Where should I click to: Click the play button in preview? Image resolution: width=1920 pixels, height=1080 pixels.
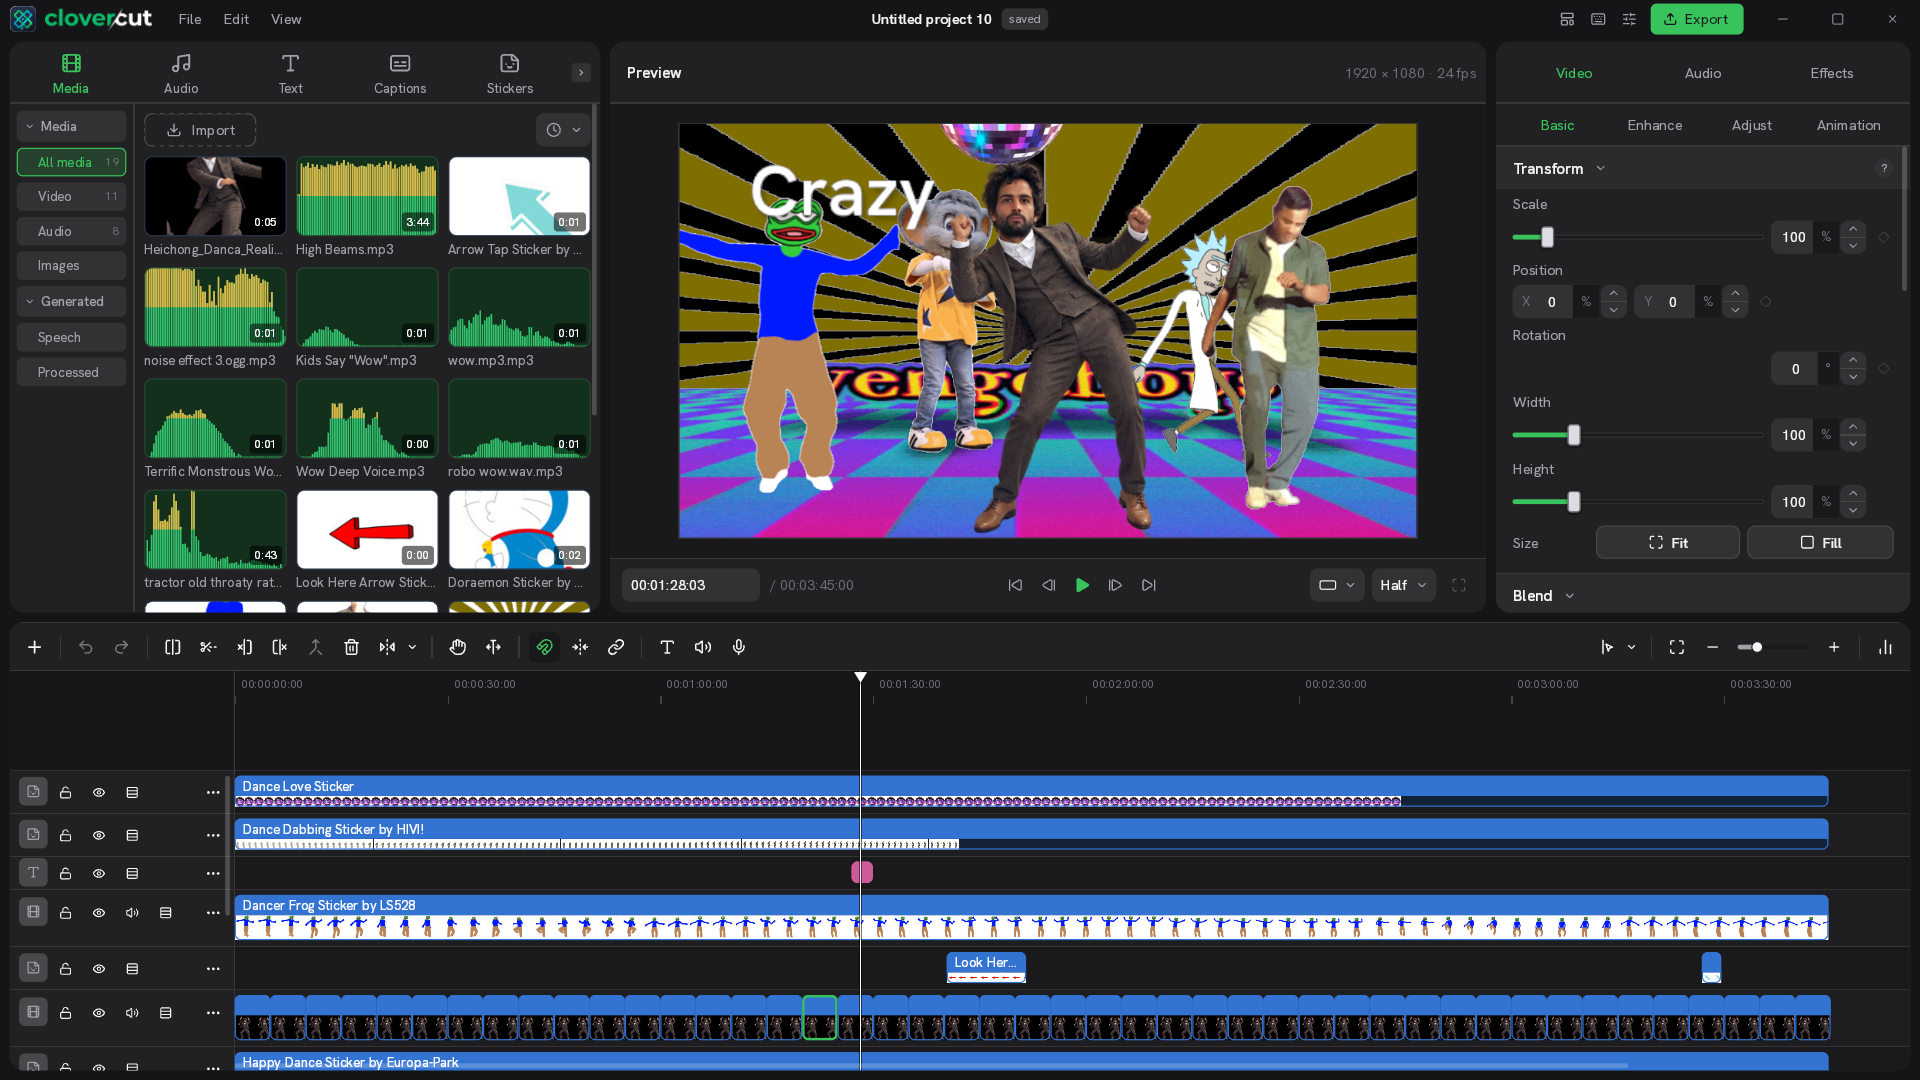coord(1082,586)
